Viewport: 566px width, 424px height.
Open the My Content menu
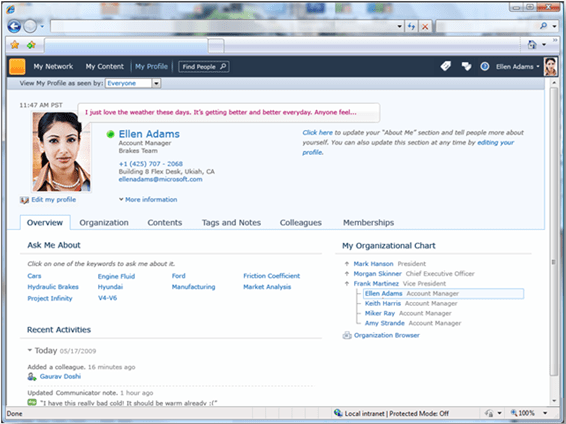[105, 66]
